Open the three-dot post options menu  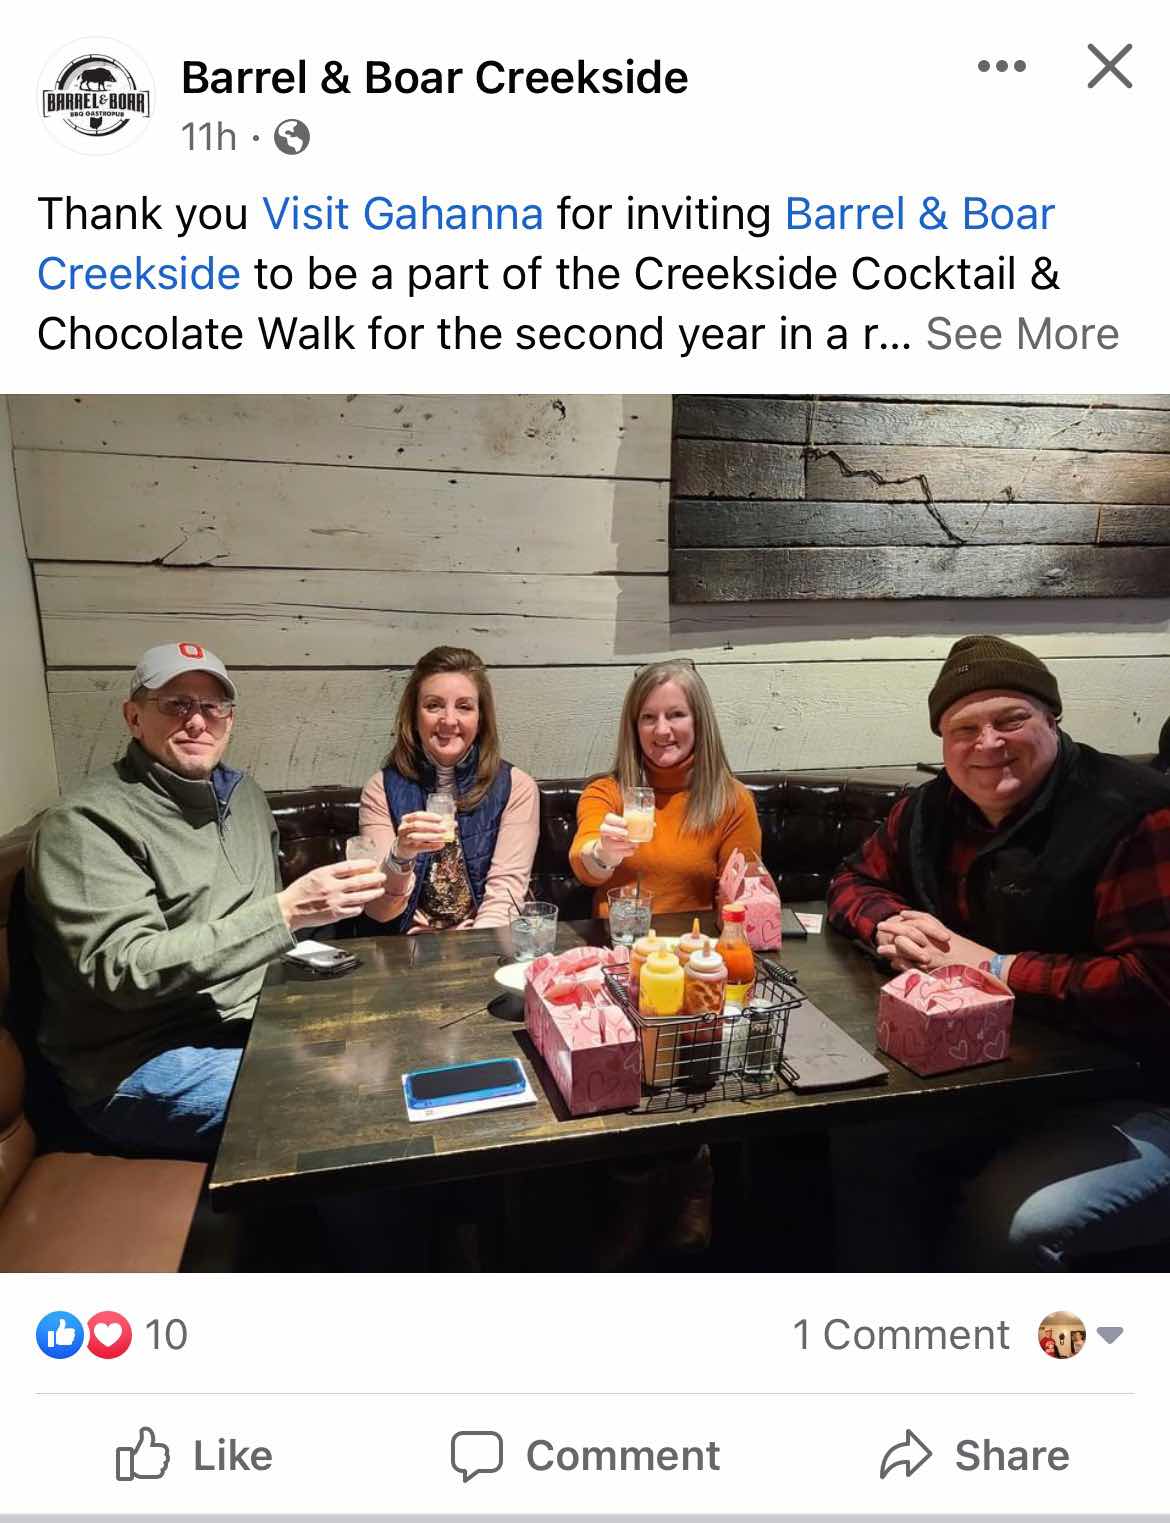click(x=1002, y=67)
